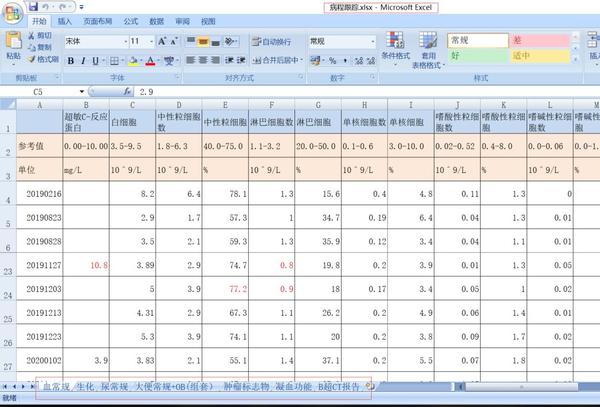Select cell containing date 20191127
The width and height of the screenshot is (600, 407).
tap(39, 265)
